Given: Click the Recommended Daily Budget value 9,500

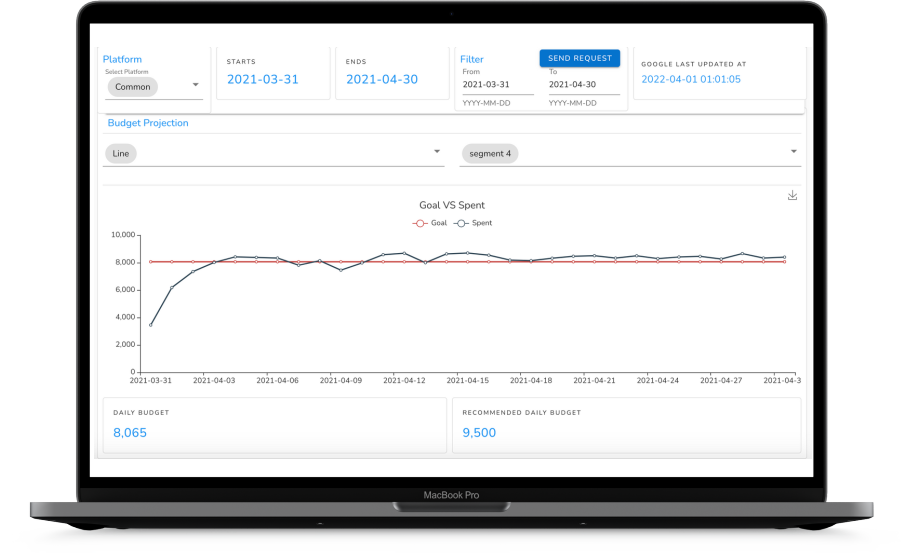Looking at the screenshot, I should pos(479,433).
